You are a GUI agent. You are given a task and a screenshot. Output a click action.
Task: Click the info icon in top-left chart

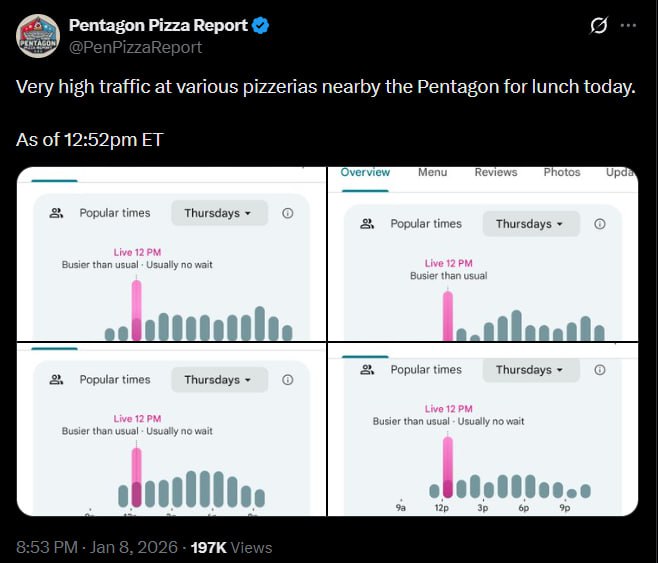[288, 213]
